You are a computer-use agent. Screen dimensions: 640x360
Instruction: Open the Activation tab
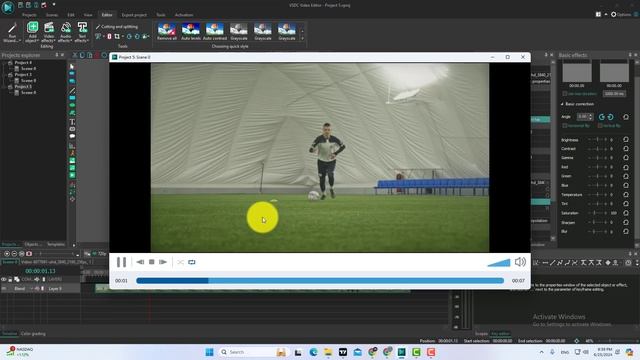pyautogui.click(x=184, y=15)
